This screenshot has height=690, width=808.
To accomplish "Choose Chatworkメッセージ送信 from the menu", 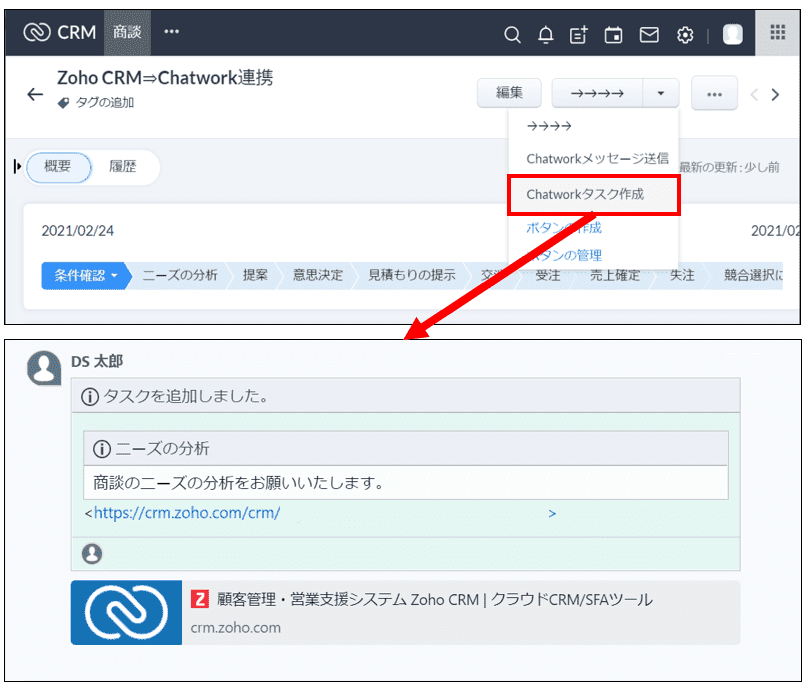I will click(597, 159).
